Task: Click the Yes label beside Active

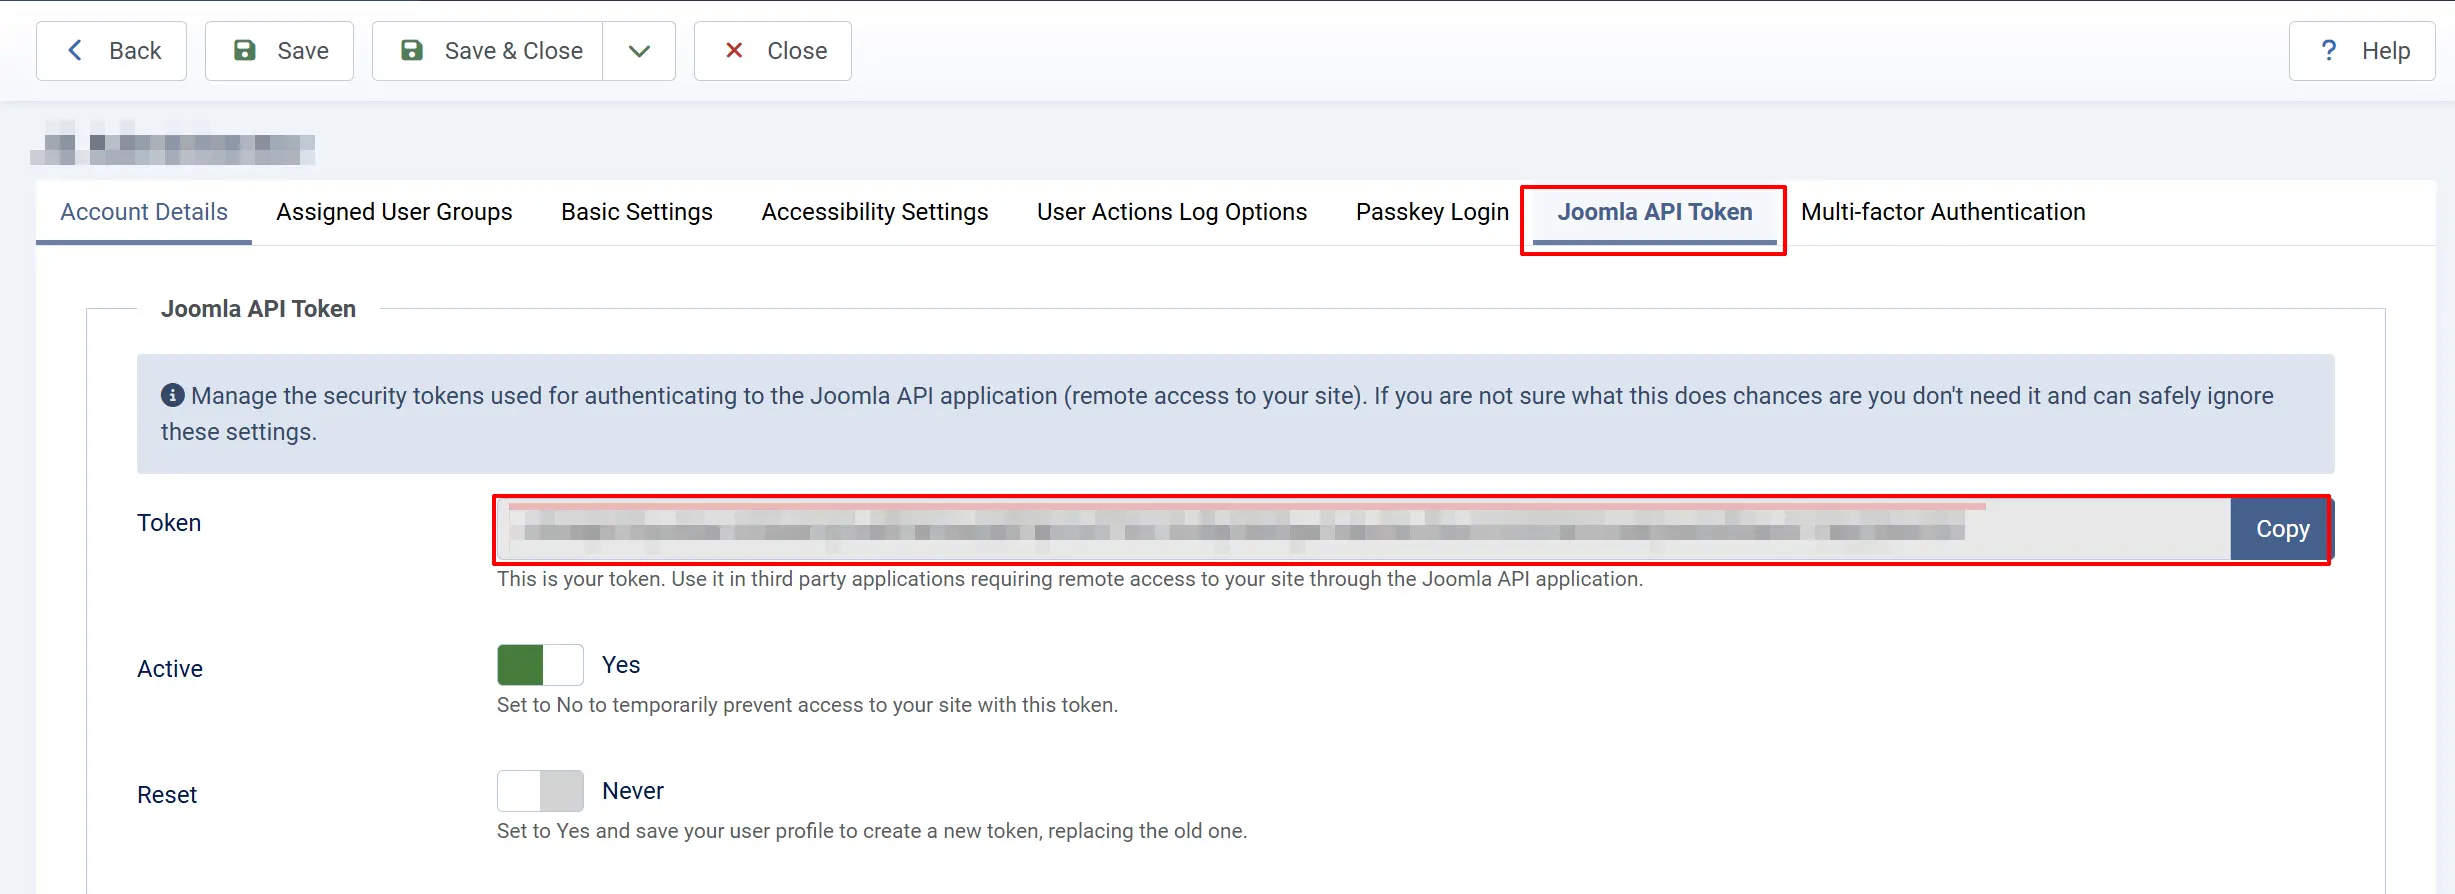Action: tap(621, 665)
